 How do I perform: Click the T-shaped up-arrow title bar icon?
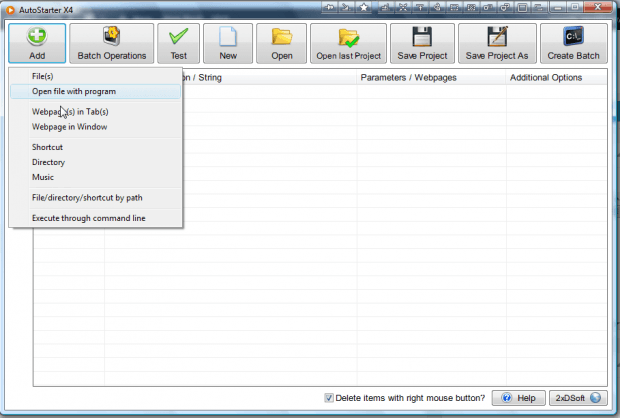tap(420, 7)
